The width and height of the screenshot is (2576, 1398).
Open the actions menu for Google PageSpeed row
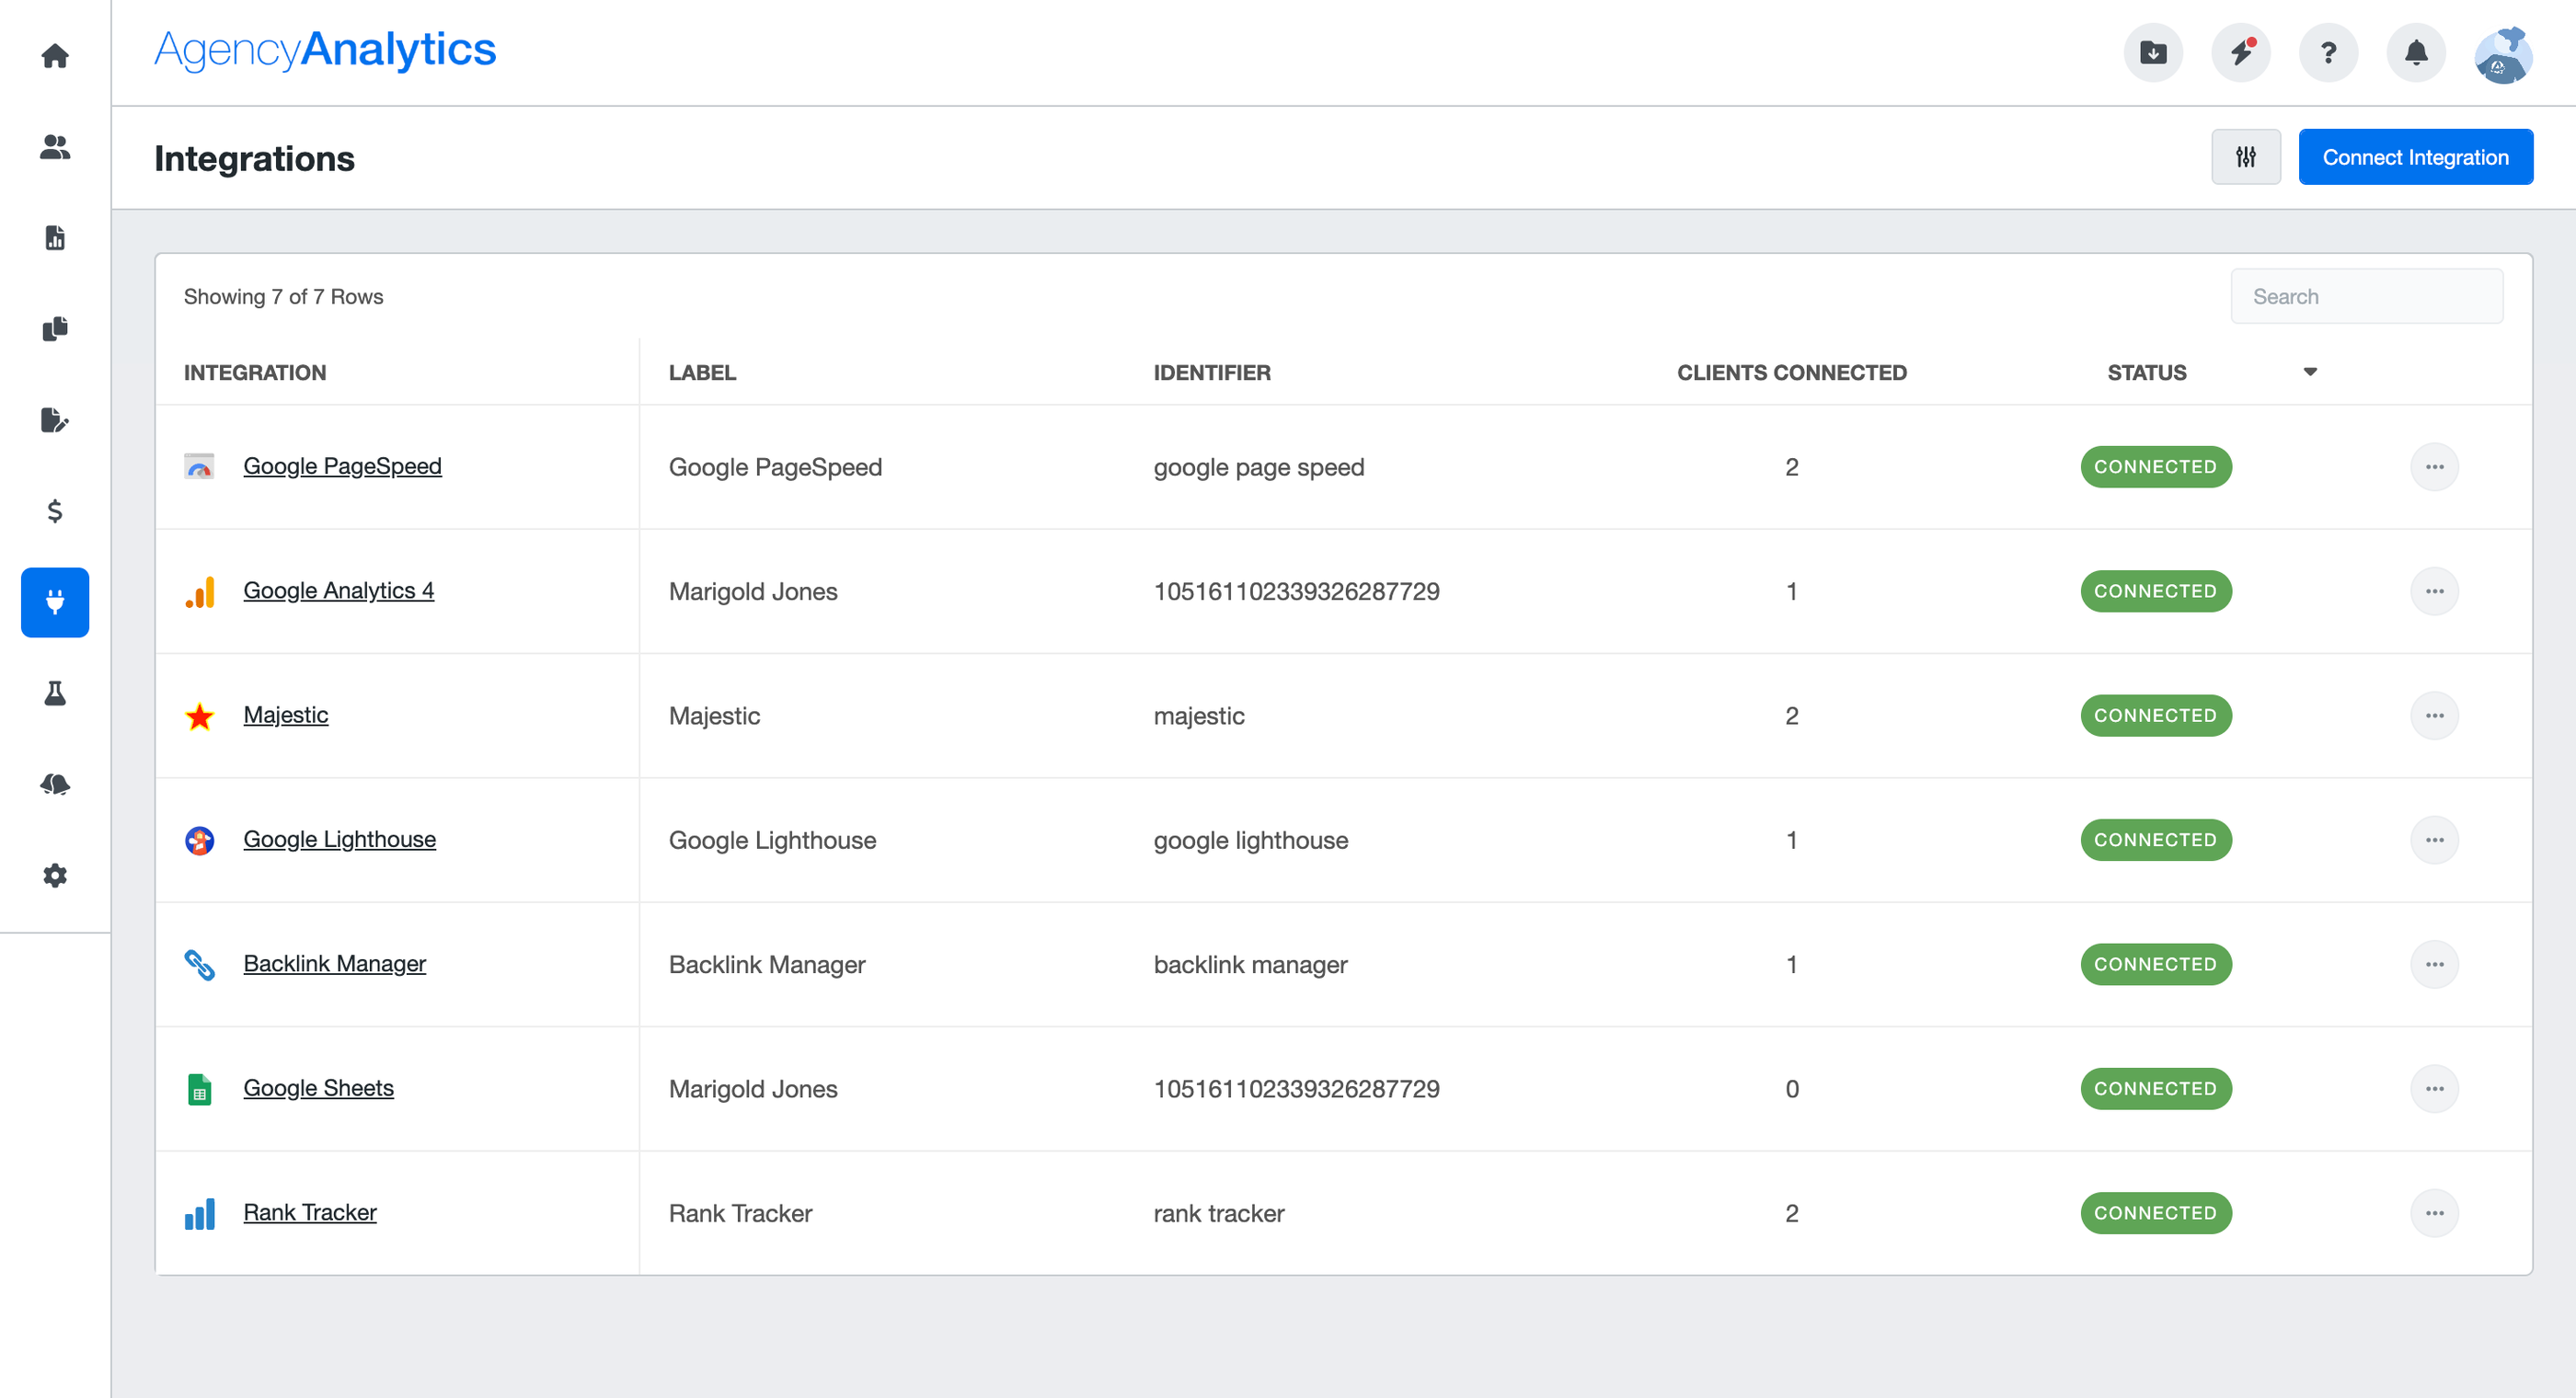click(2436, 466)
